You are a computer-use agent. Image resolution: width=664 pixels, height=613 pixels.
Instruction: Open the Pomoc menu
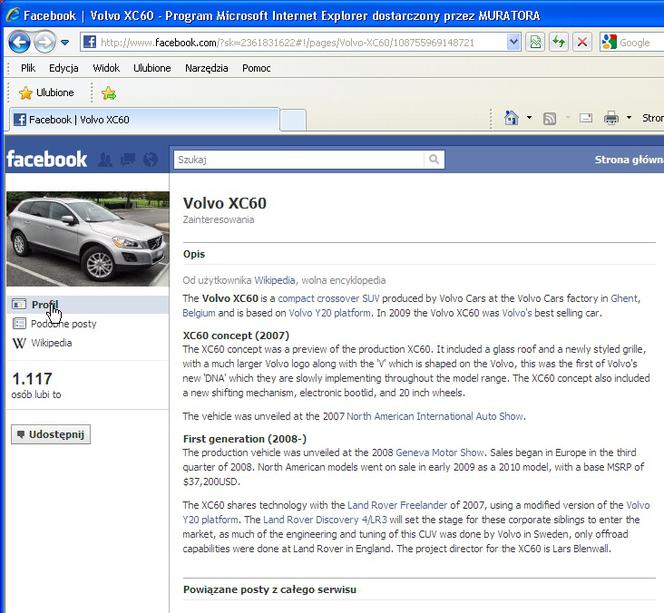tap(256, 68)
